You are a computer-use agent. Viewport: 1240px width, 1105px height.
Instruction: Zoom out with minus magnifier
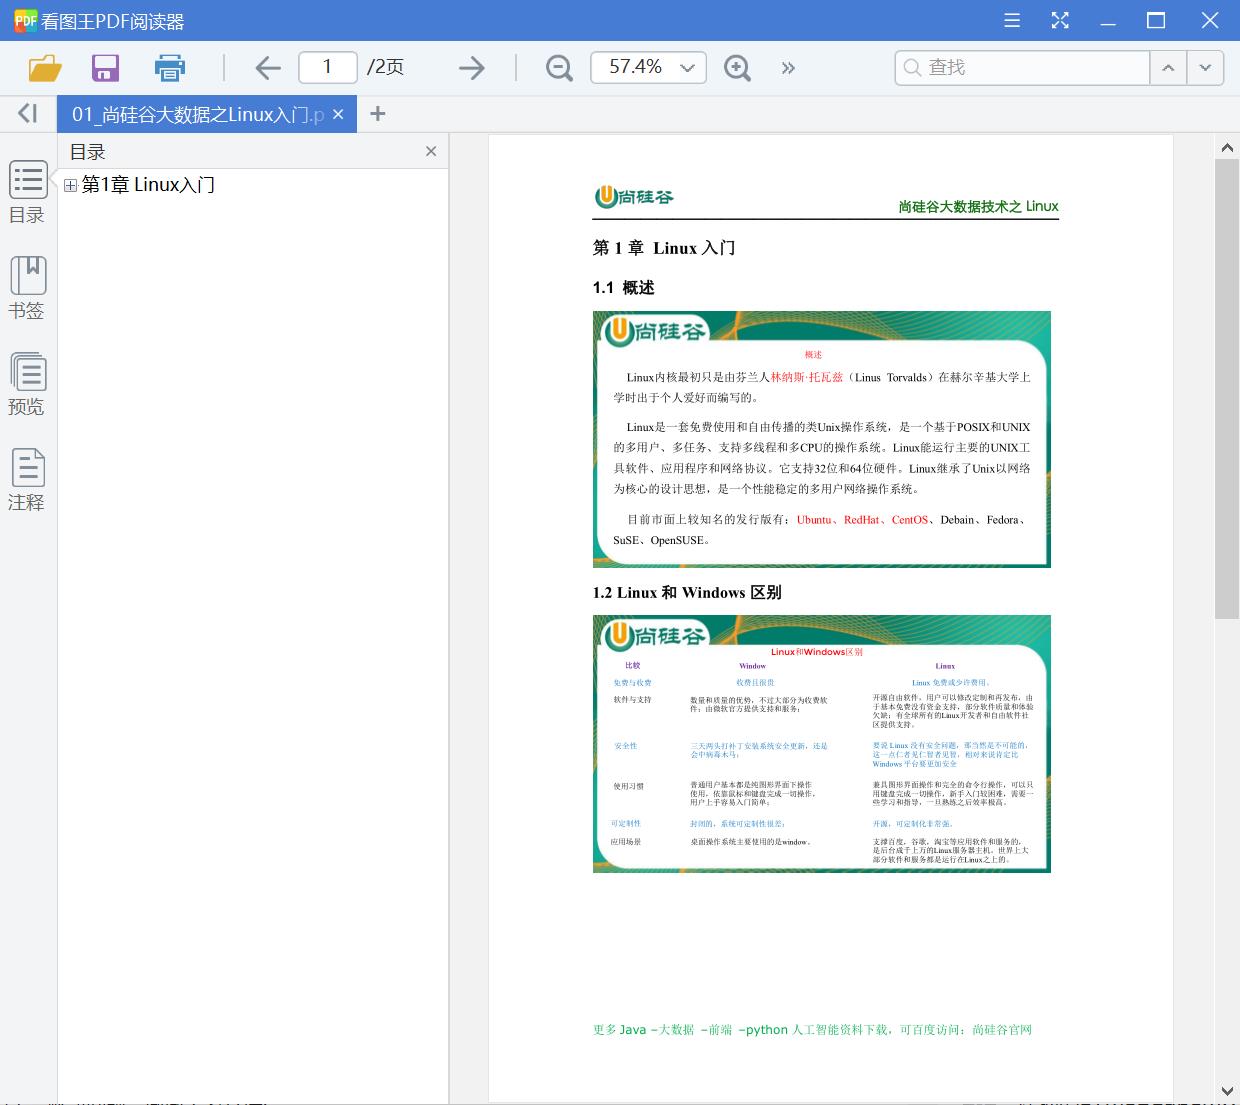(x=559, y=68)
